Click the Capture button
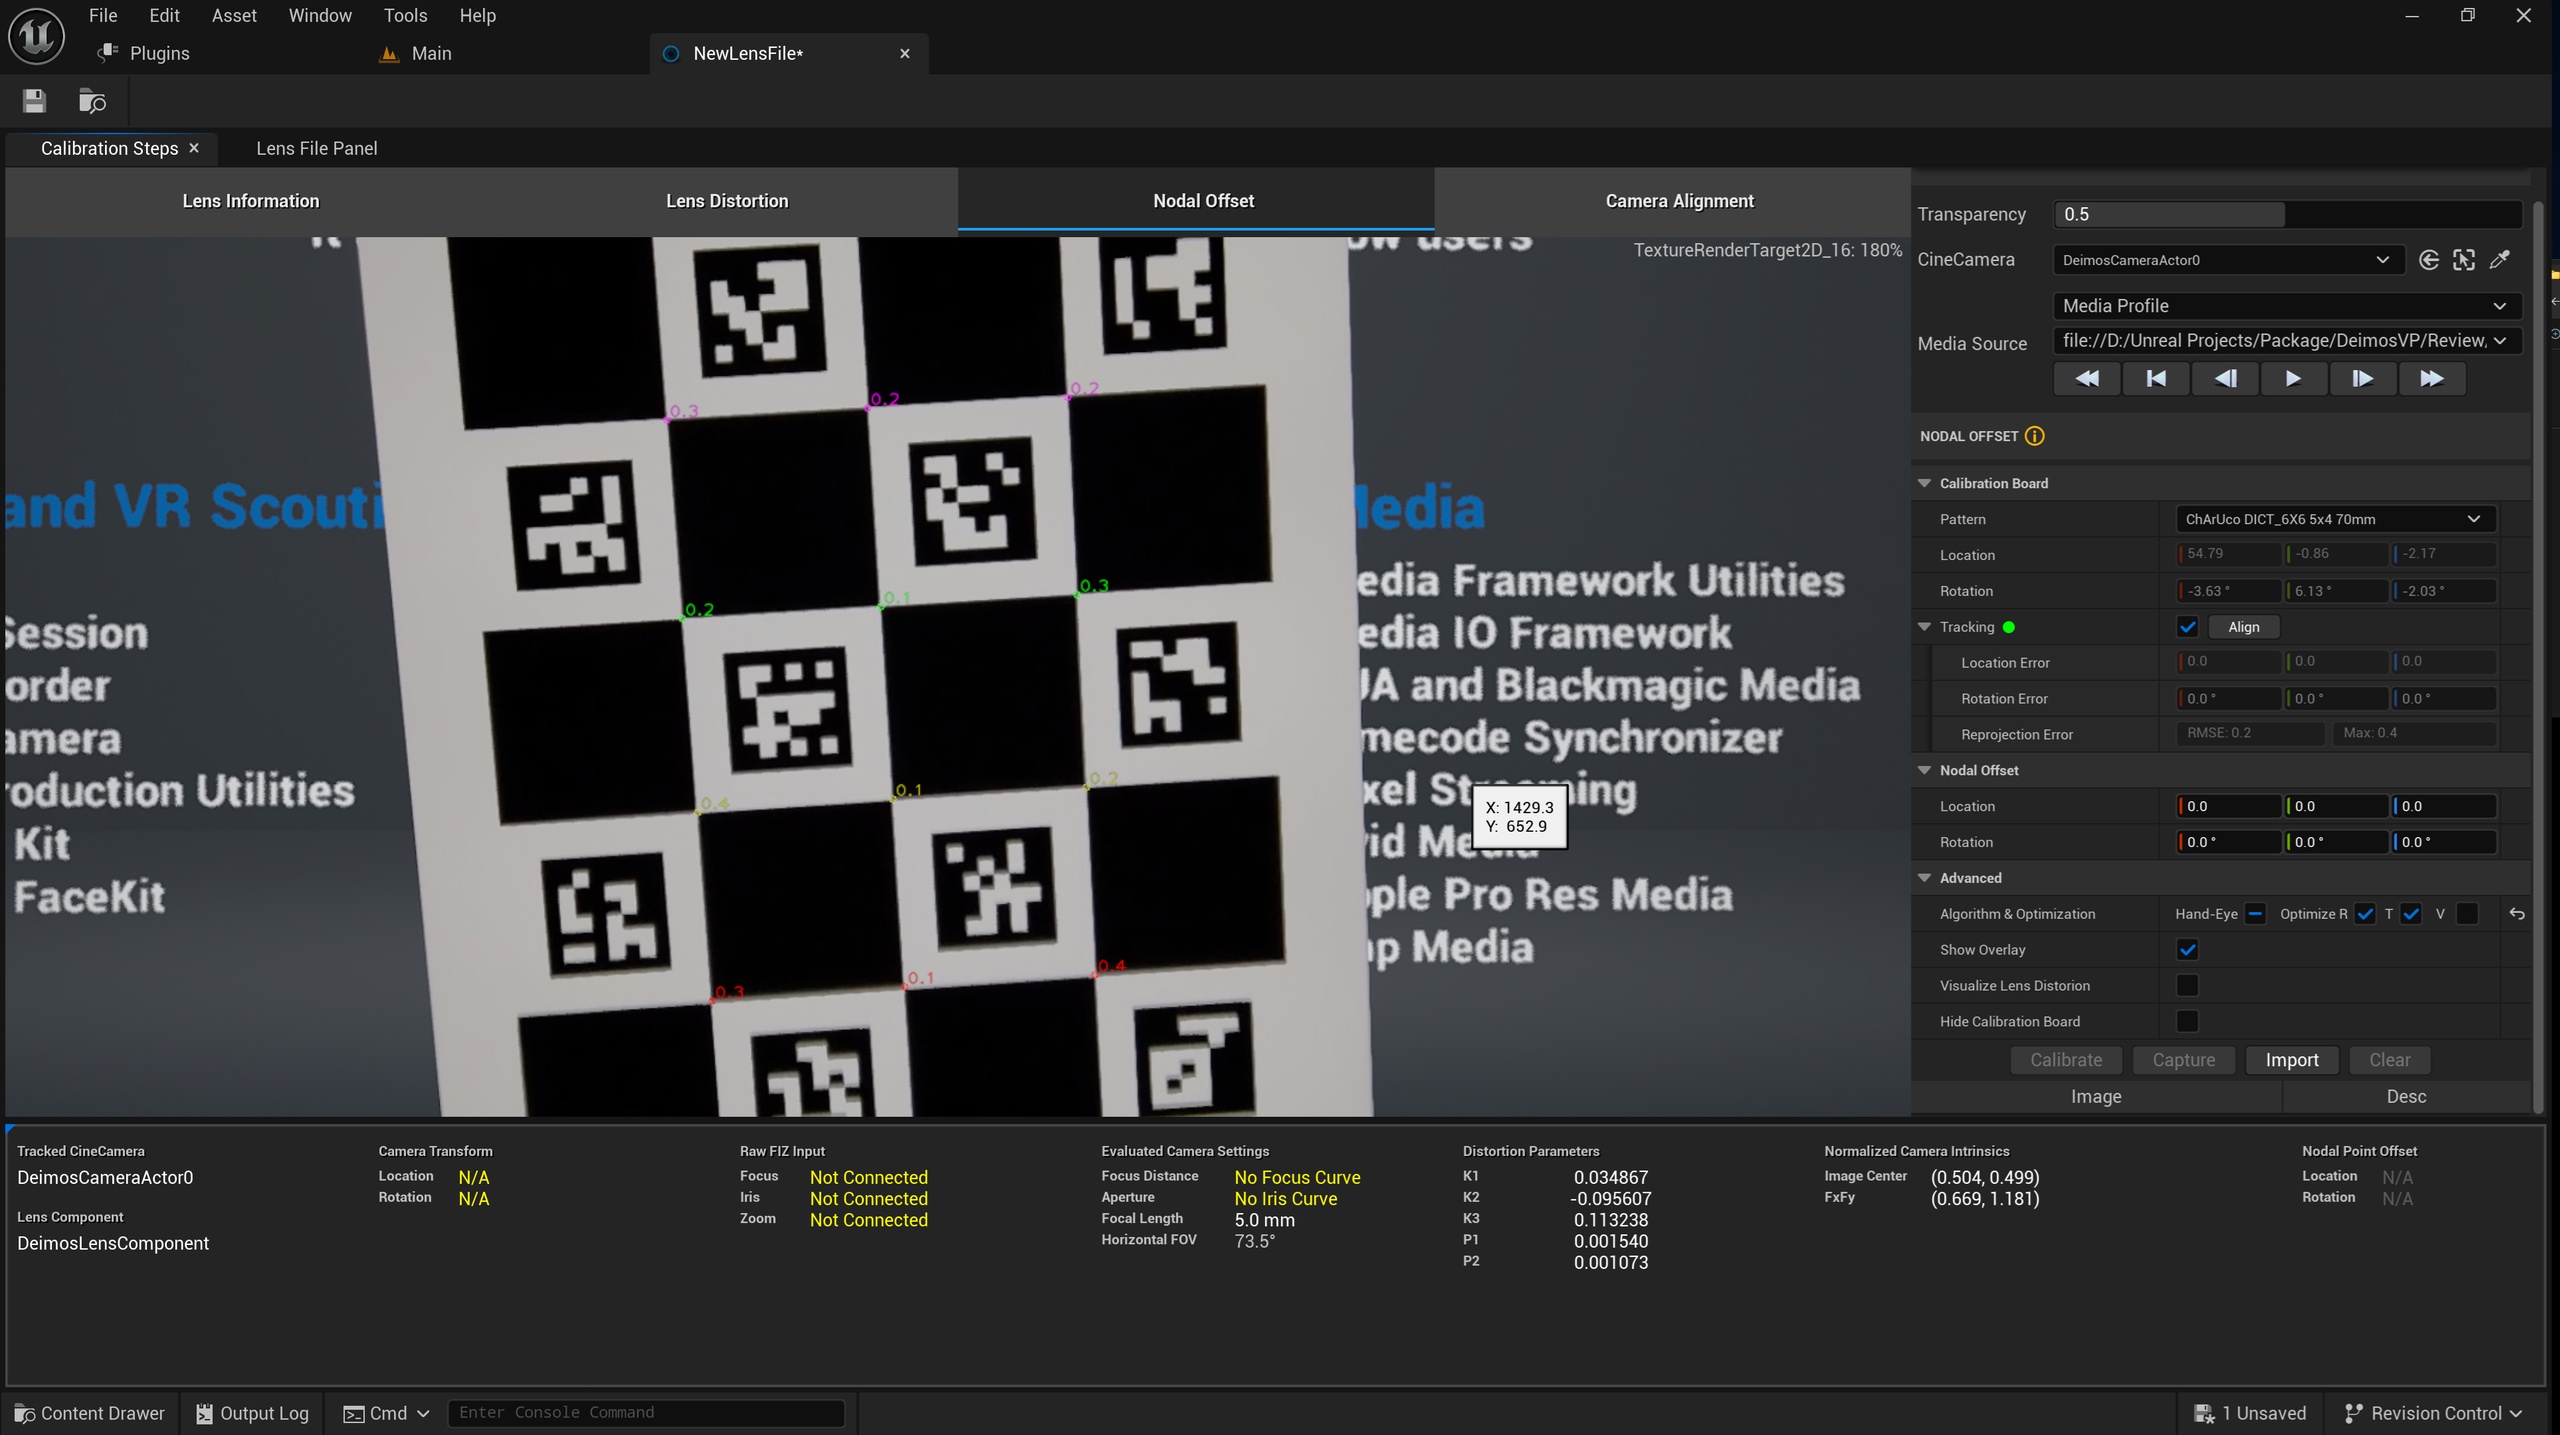Viewport: 2560px width, 1435px height. pyautogui.click(x=2183, y=1060)
